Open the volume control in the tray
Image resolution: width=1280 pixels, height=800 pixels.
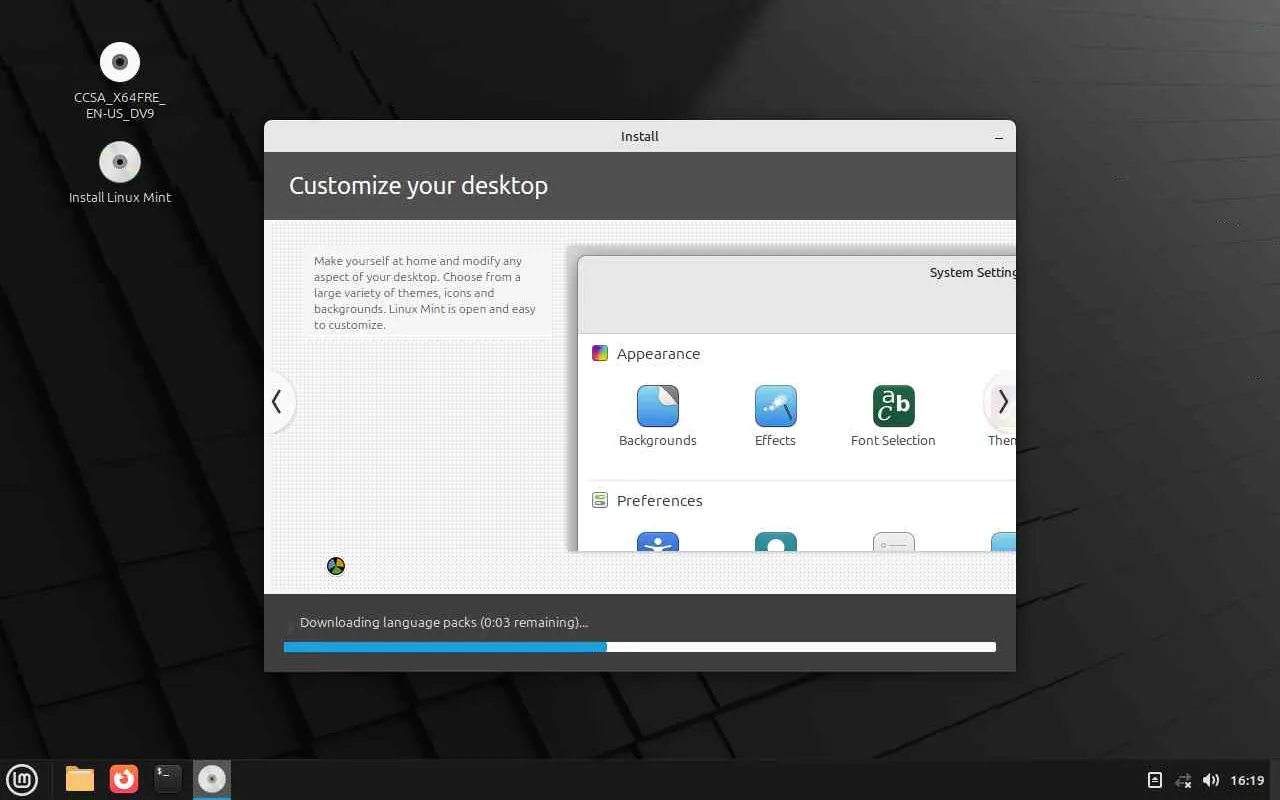[x=1211, y=780]
